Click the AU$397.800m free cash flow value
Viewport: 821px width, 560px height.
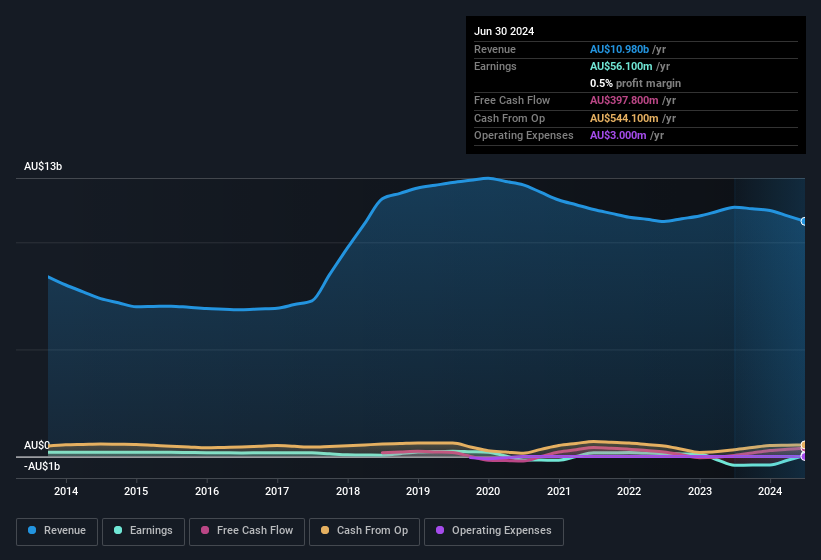[x=624, y=100]
